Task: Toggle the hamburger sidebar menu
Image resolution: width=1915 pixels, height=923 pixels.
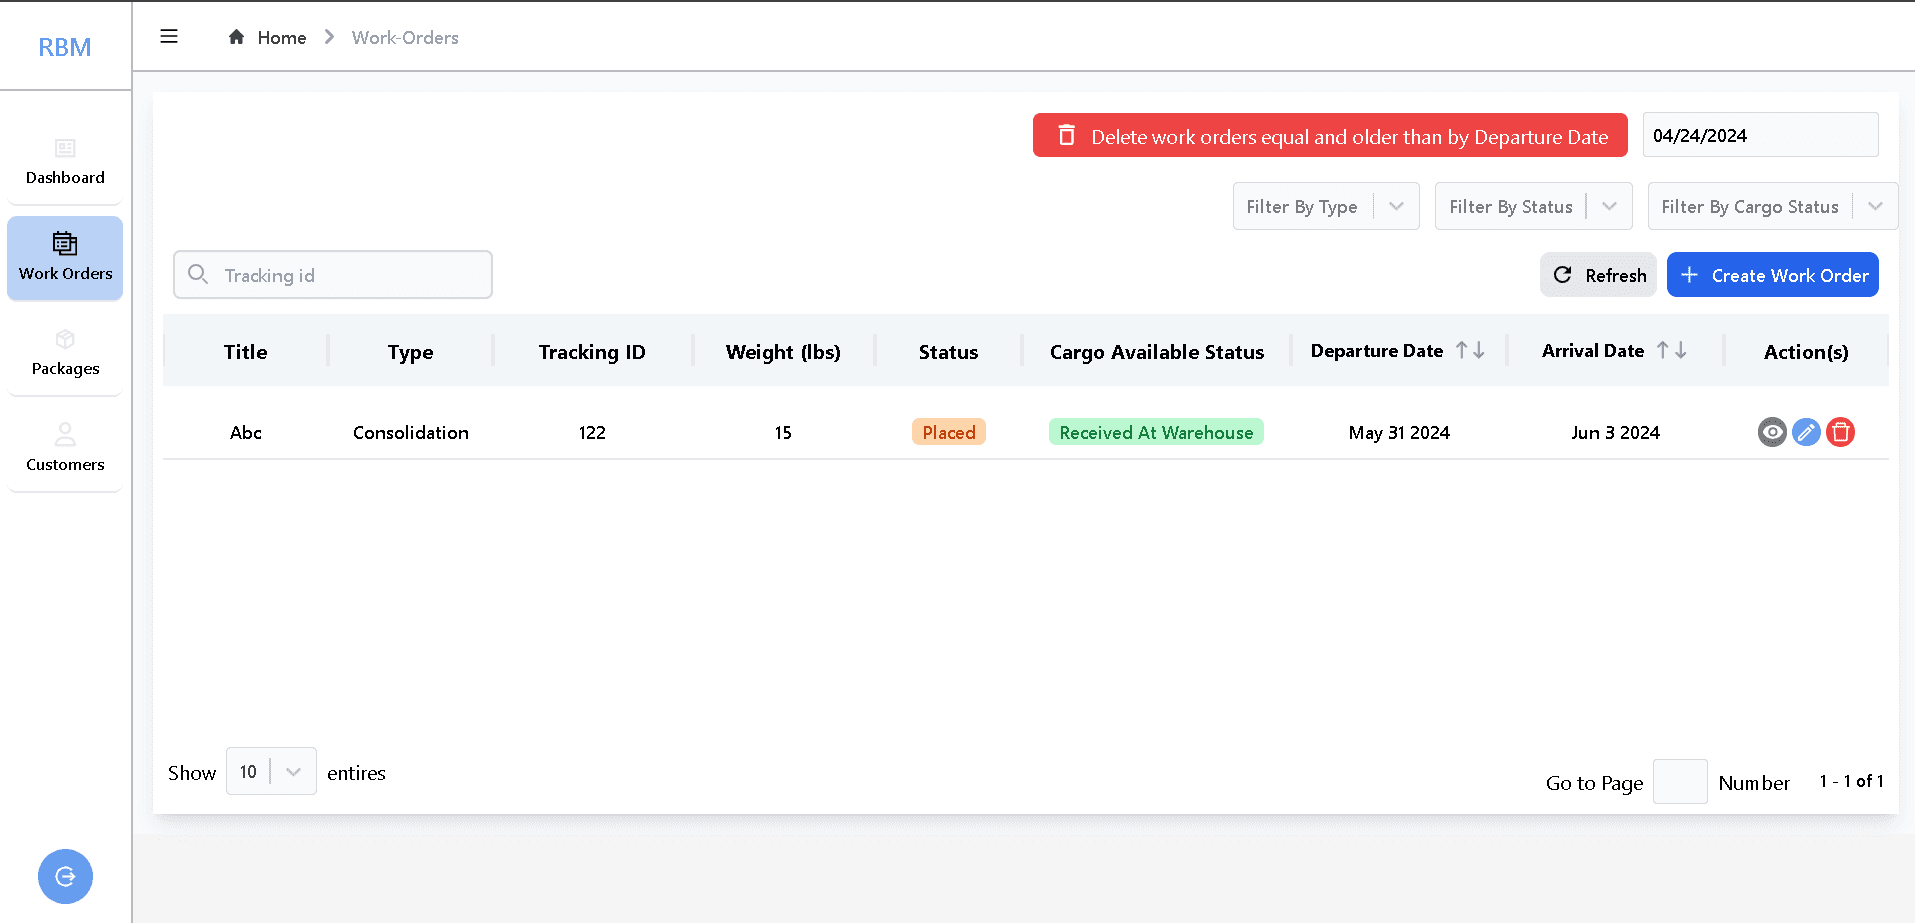Action: [169, 37]
